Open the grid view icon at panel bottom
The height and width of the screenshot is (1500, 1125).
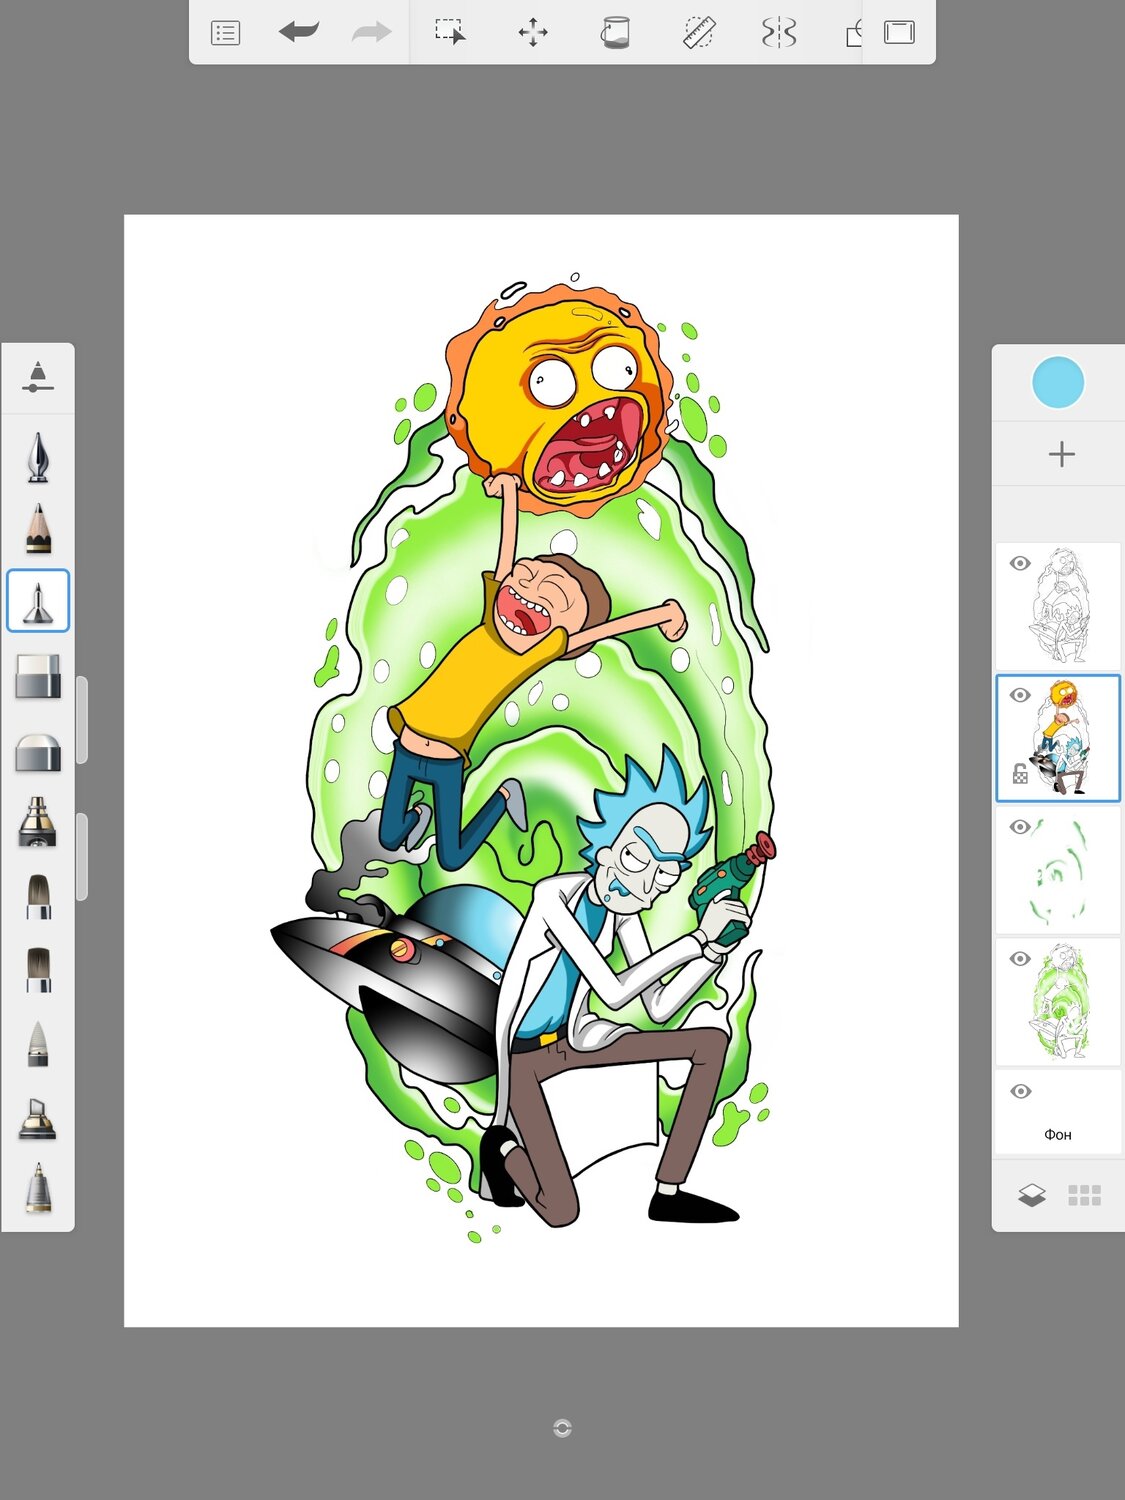pos(1084,1195)
